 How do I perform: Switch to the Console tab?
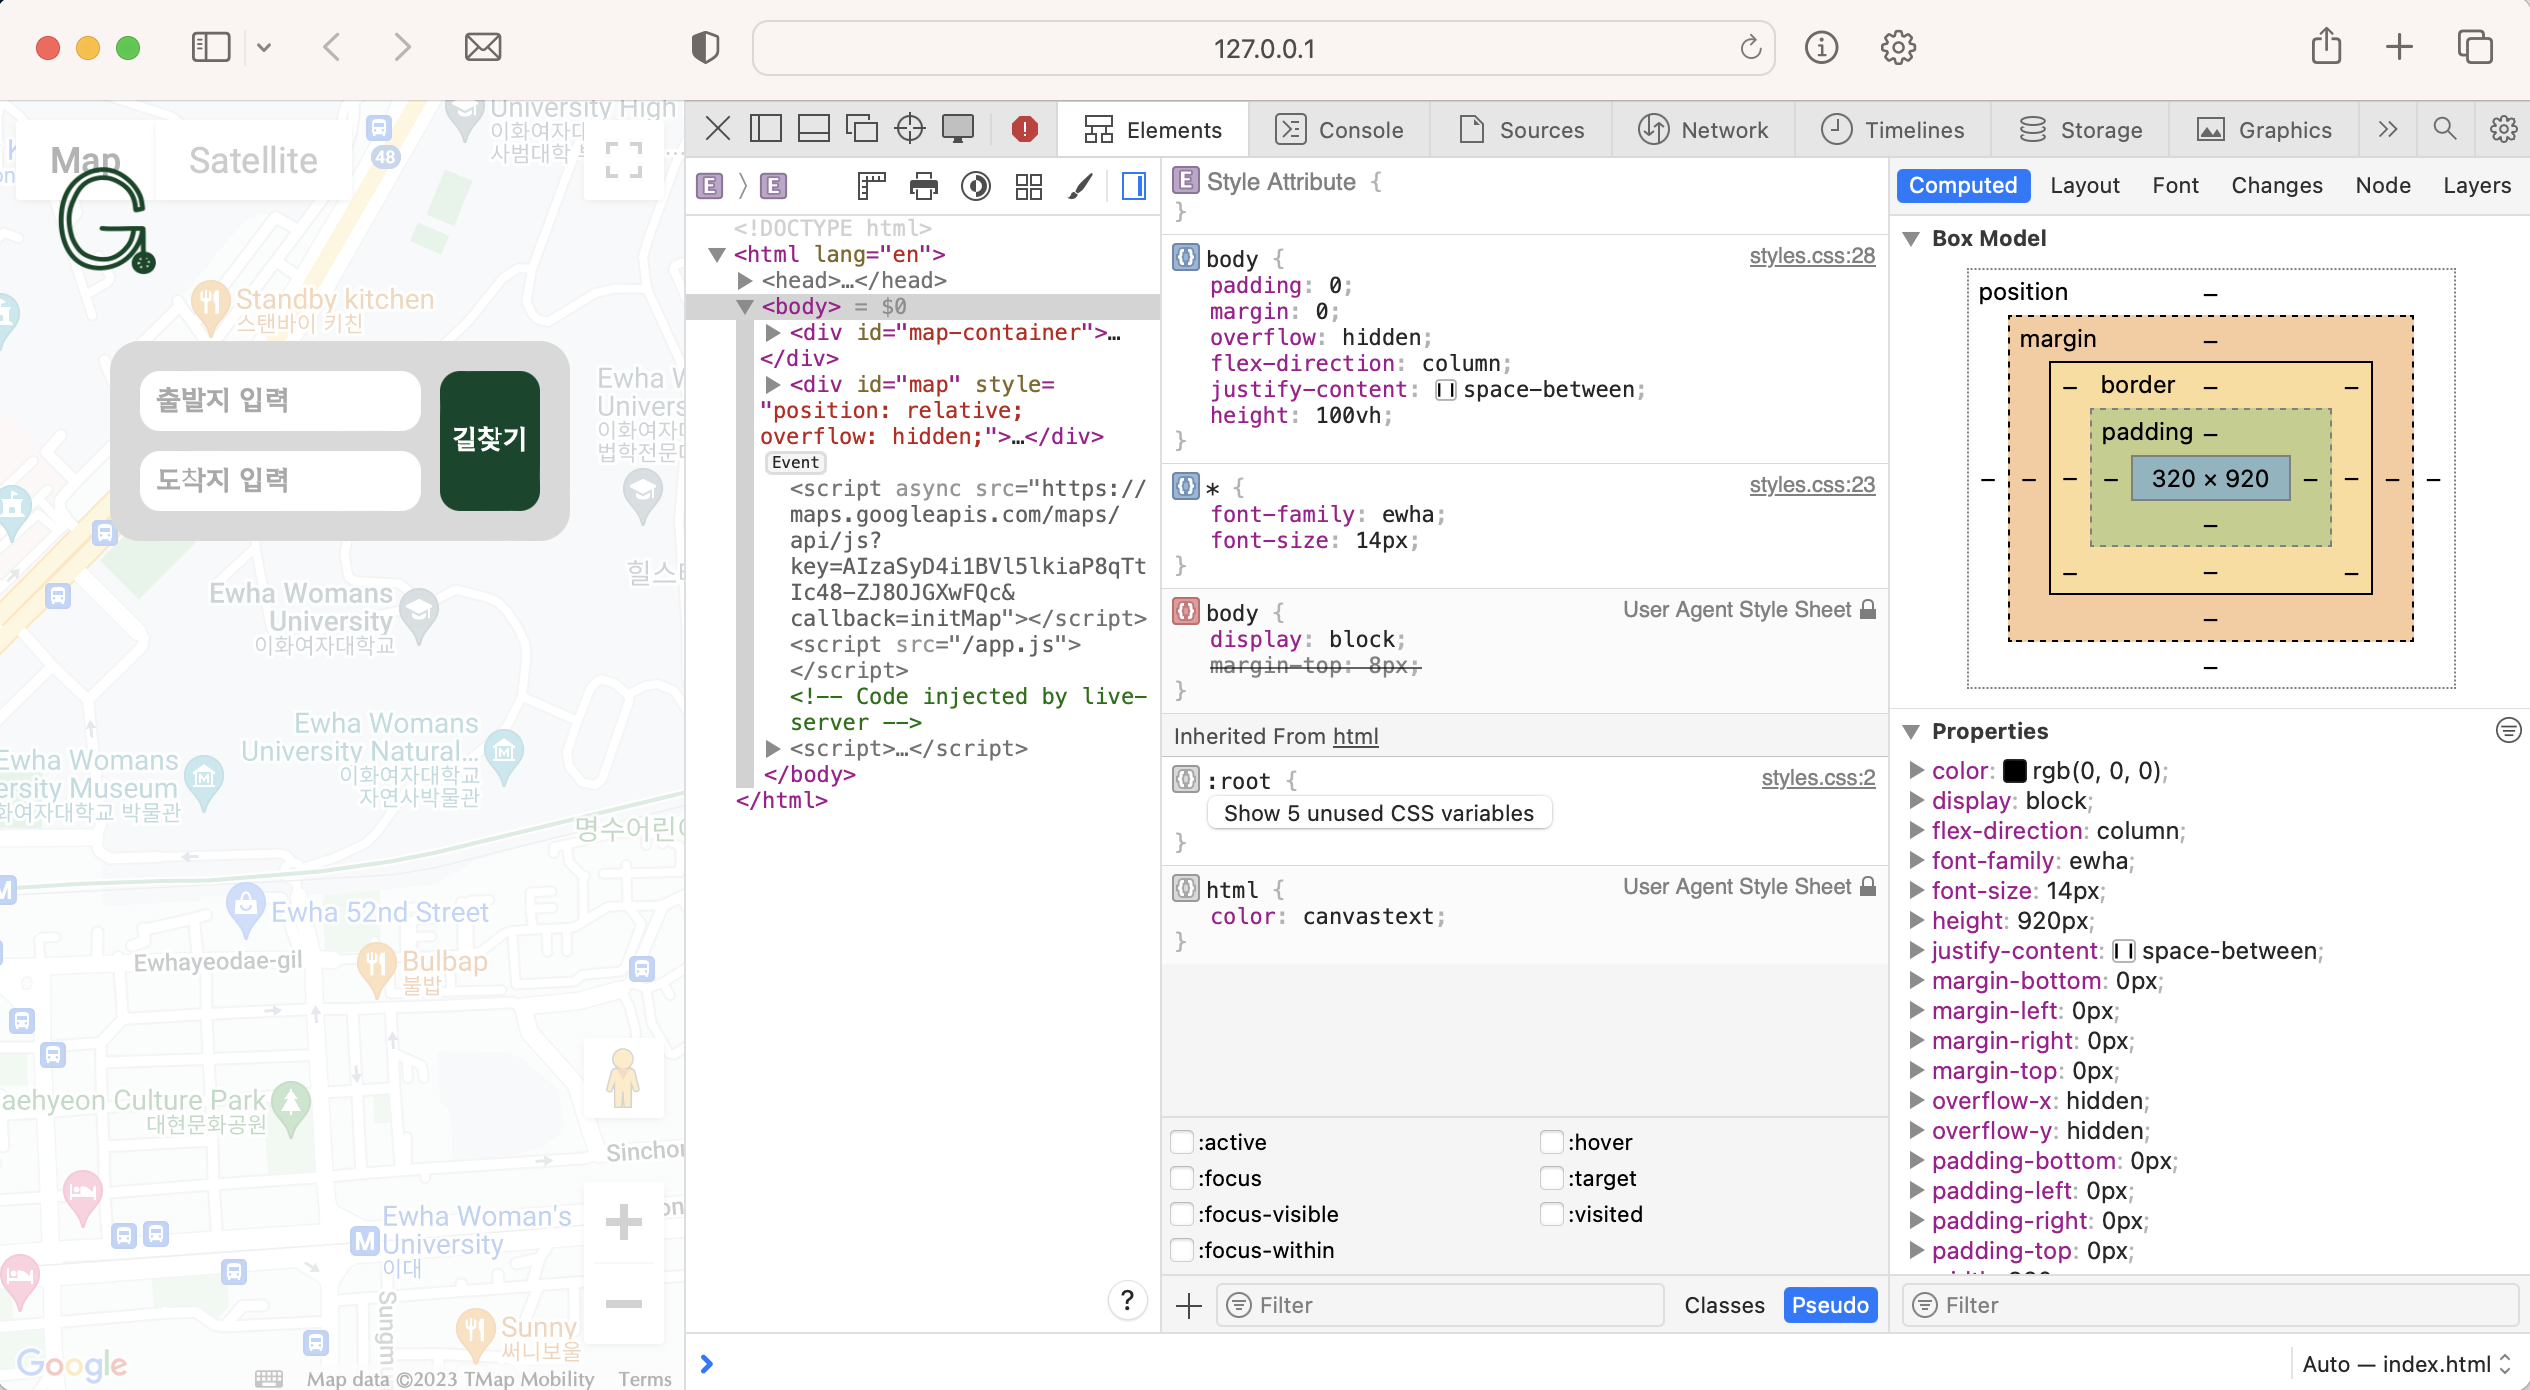1340,130
